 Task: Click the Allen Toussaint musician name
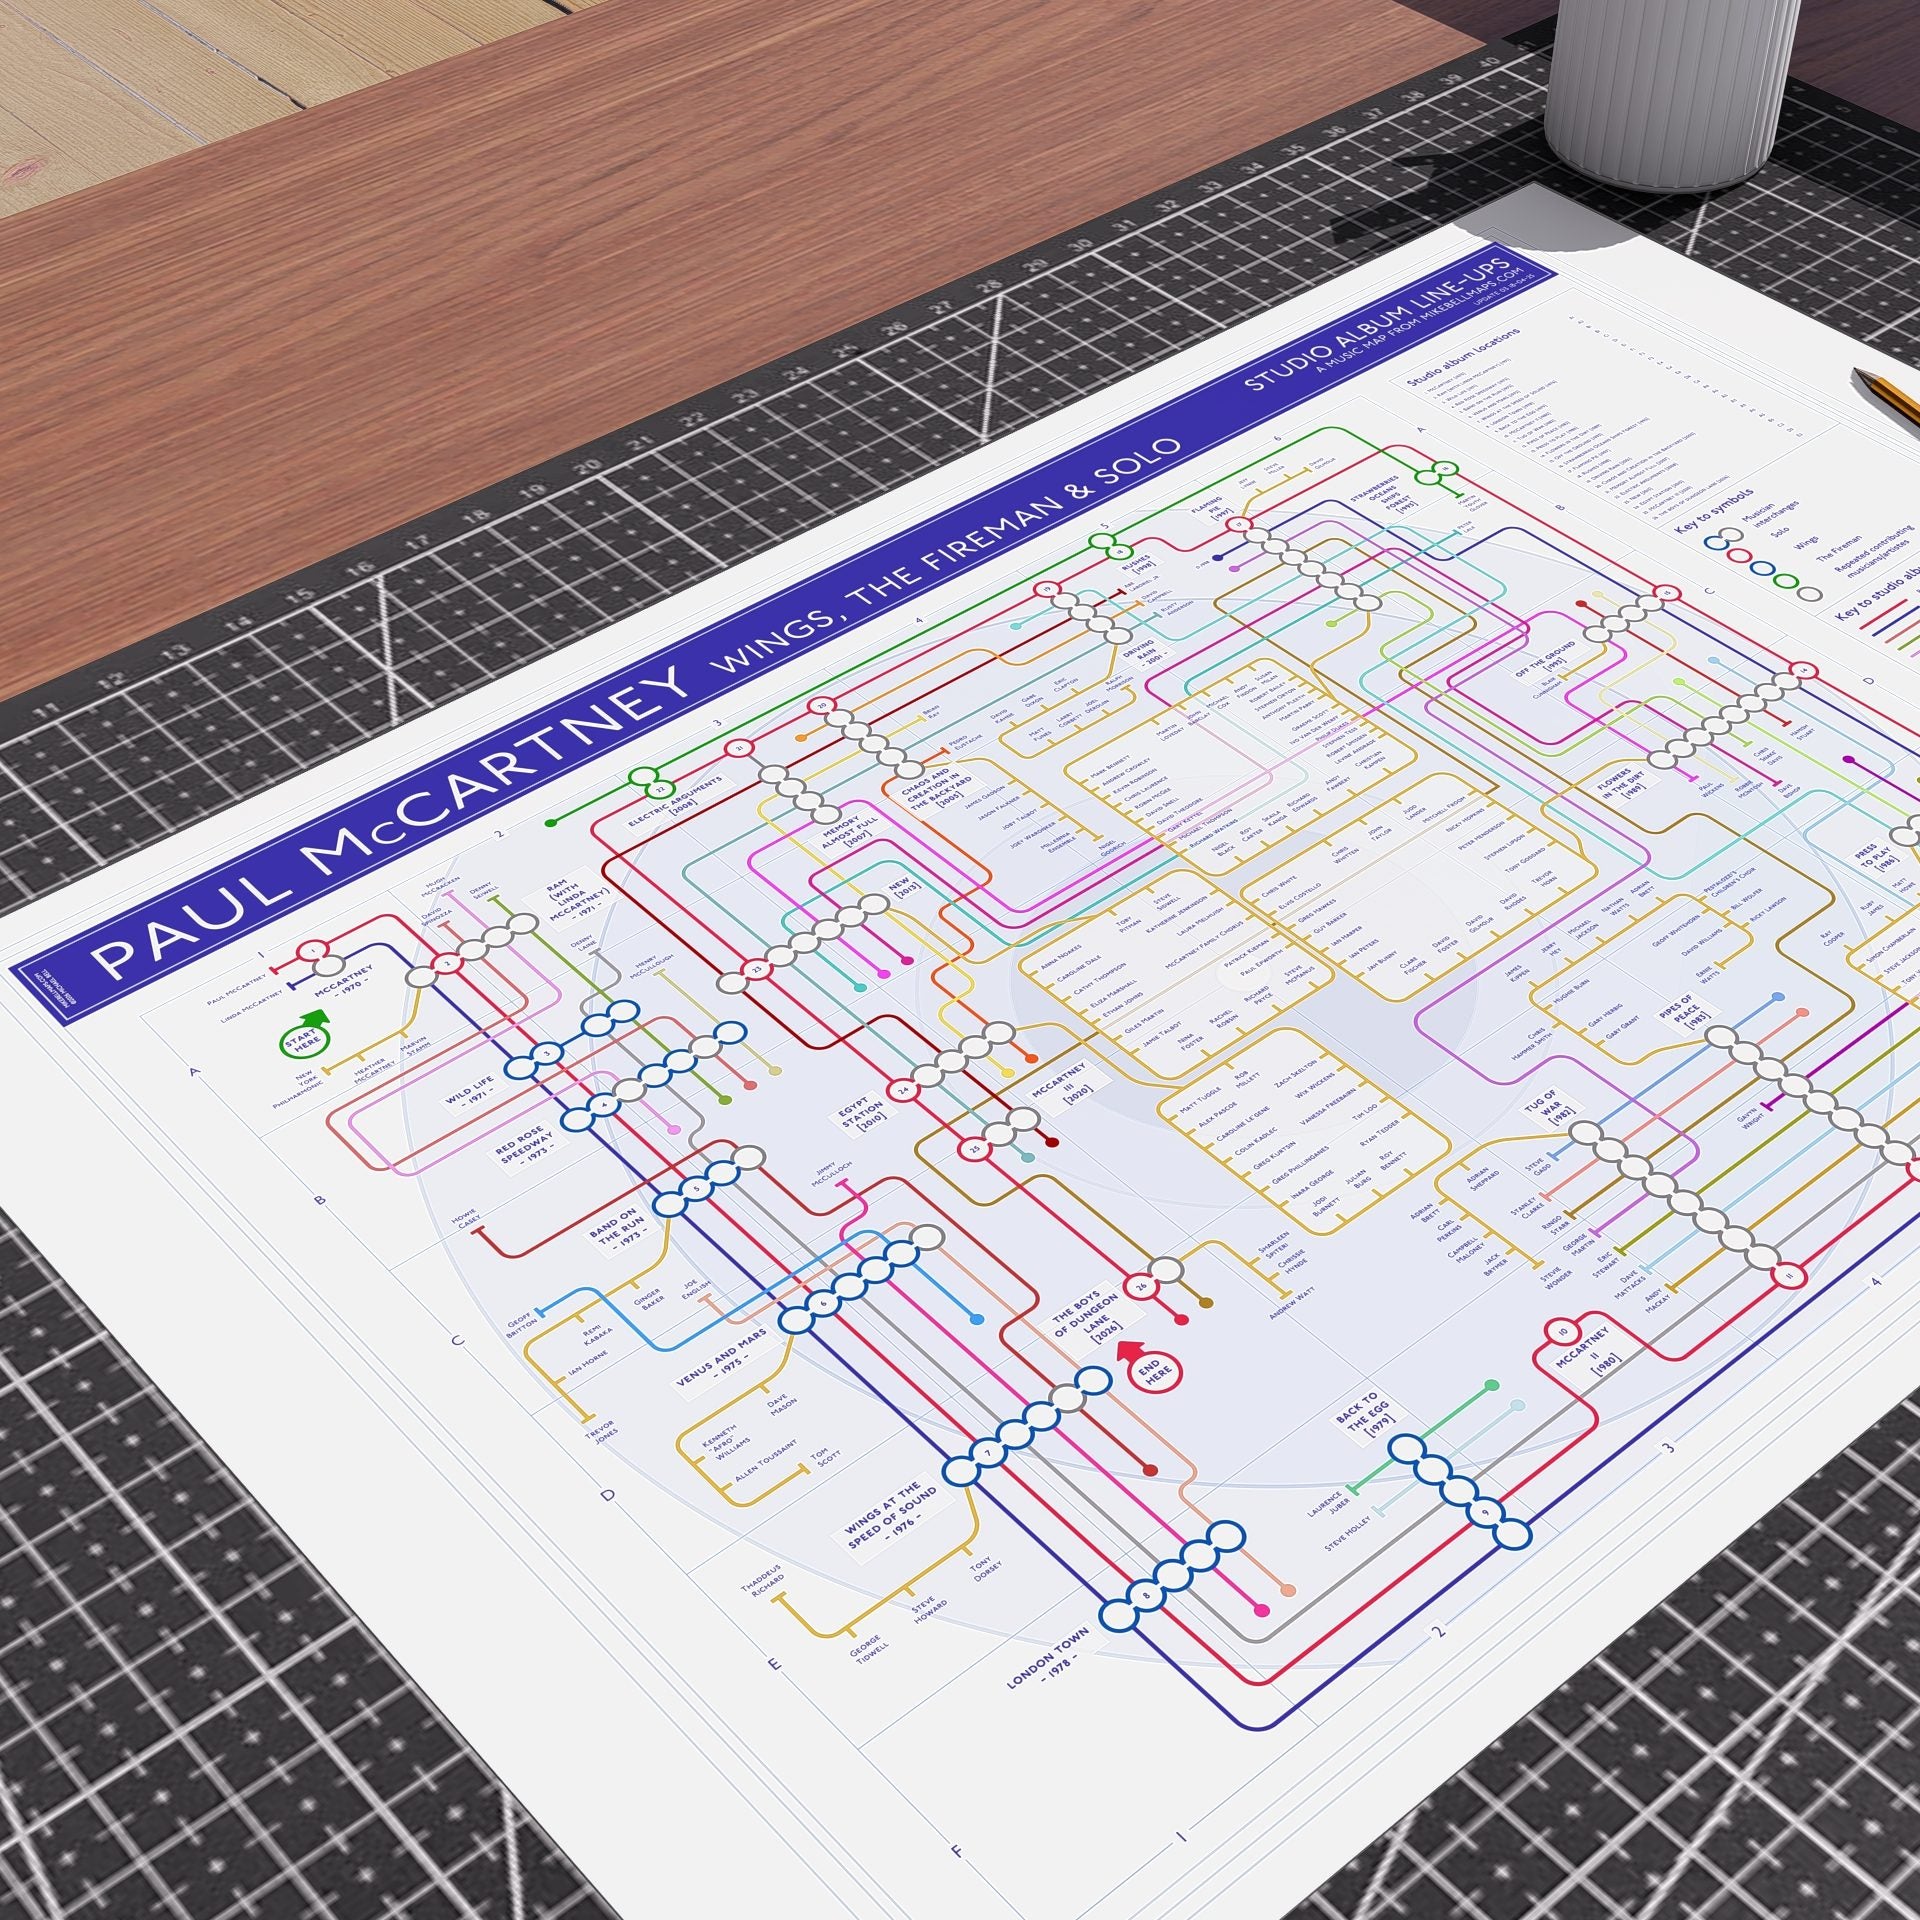click(x=768, y=1462)
